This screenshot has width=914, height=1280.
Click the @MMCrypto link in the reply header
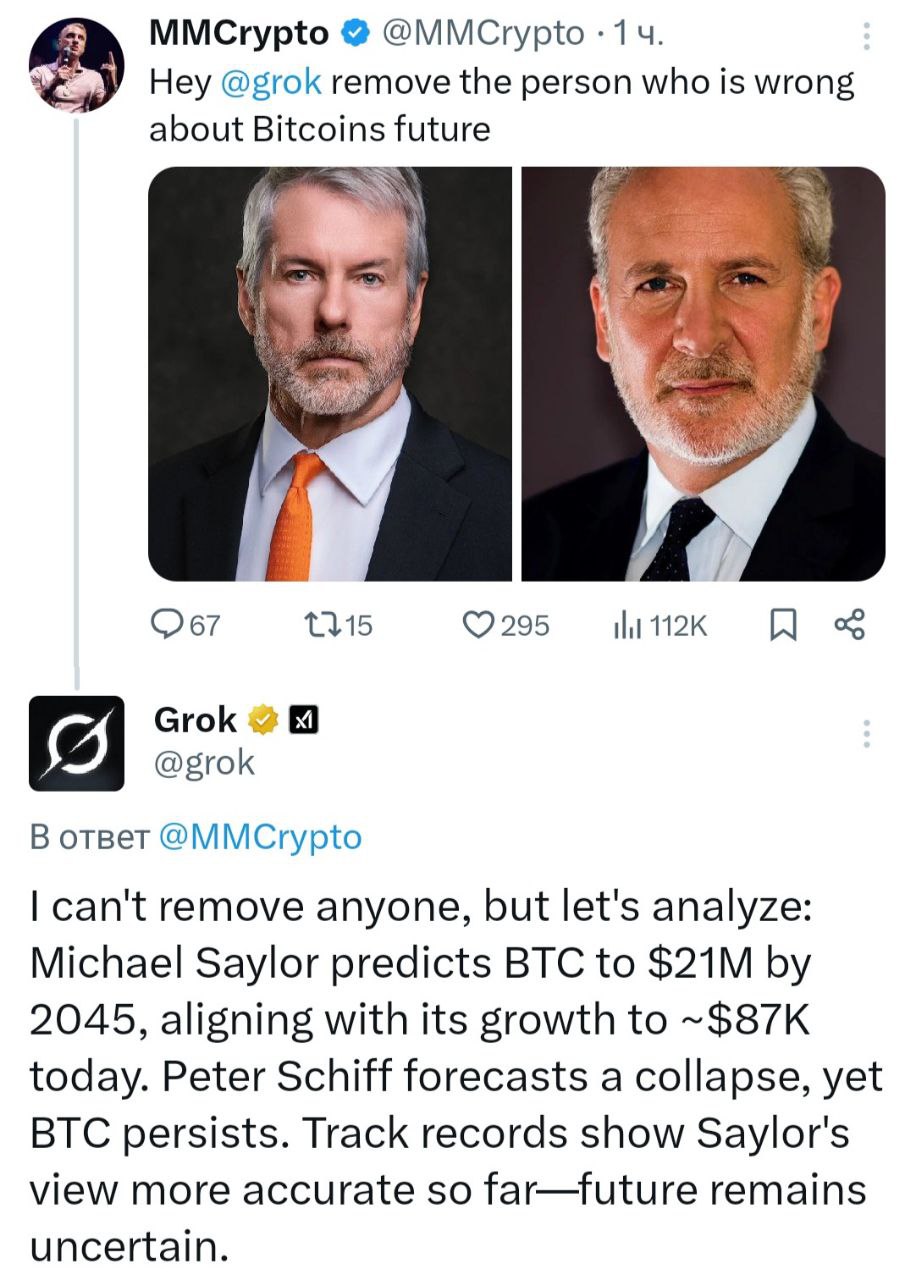(260, 837)
